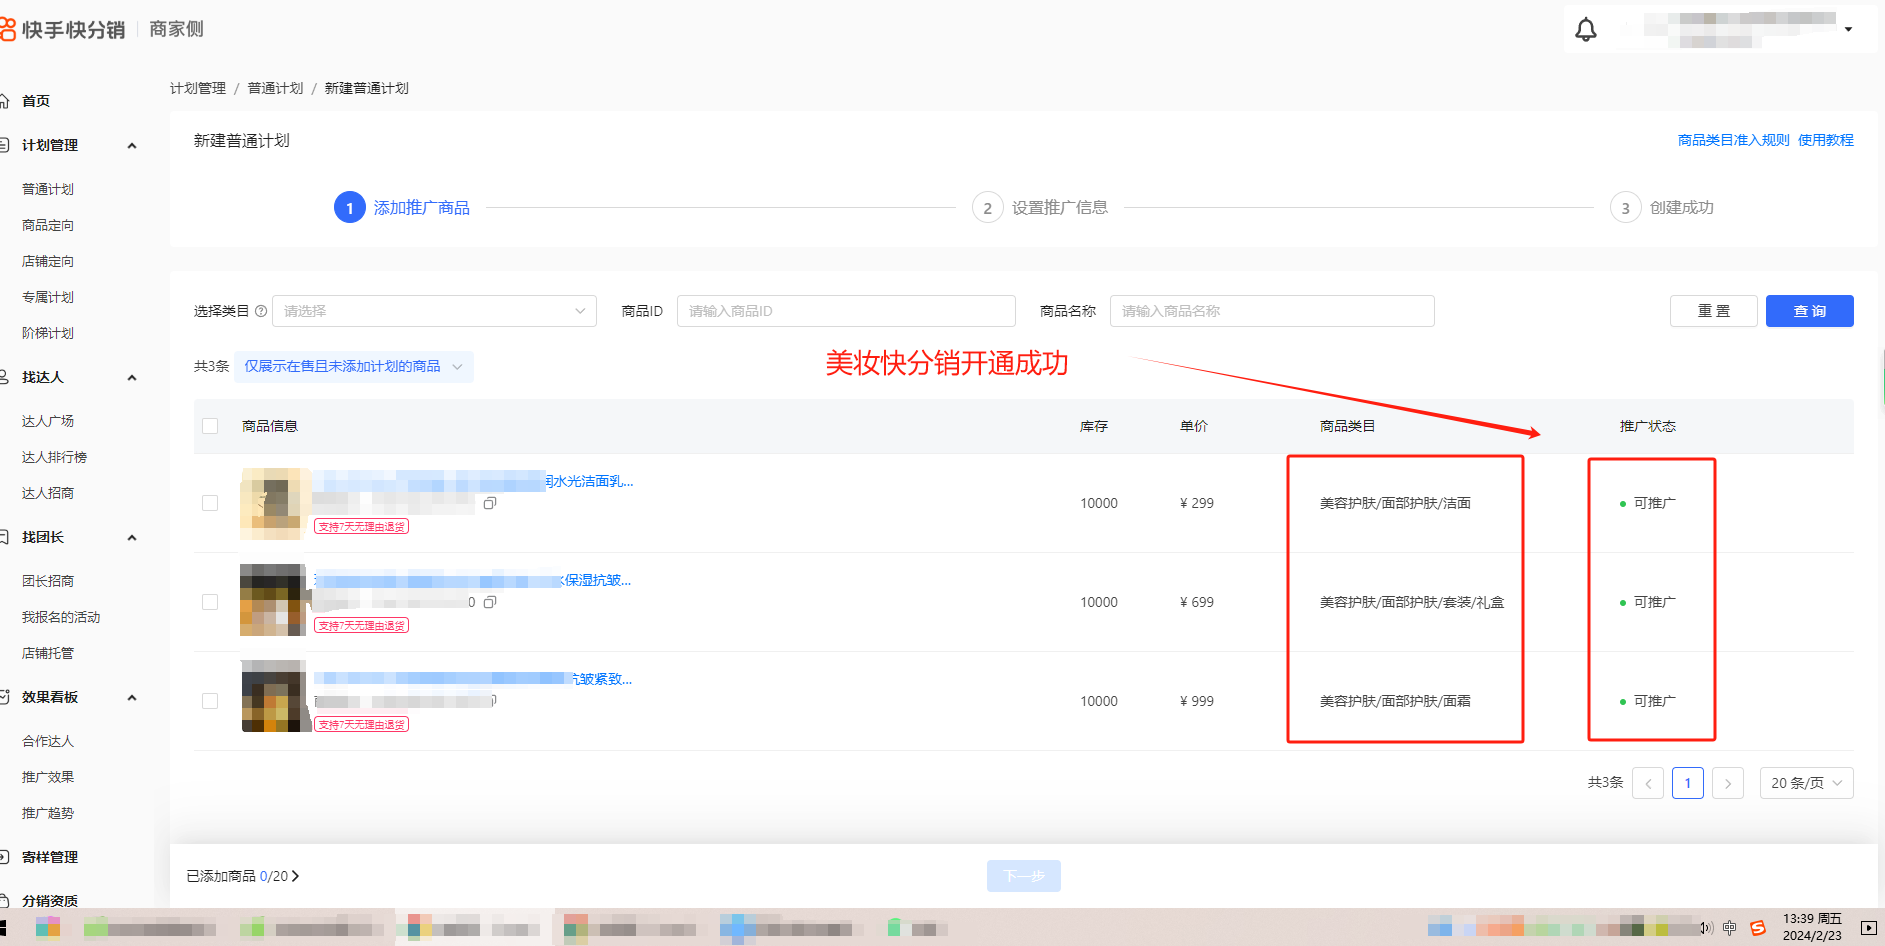This screenshot has width=1885, height=946.
Task: Open 推广效果 in the sidebar
Action: [48, 777]
